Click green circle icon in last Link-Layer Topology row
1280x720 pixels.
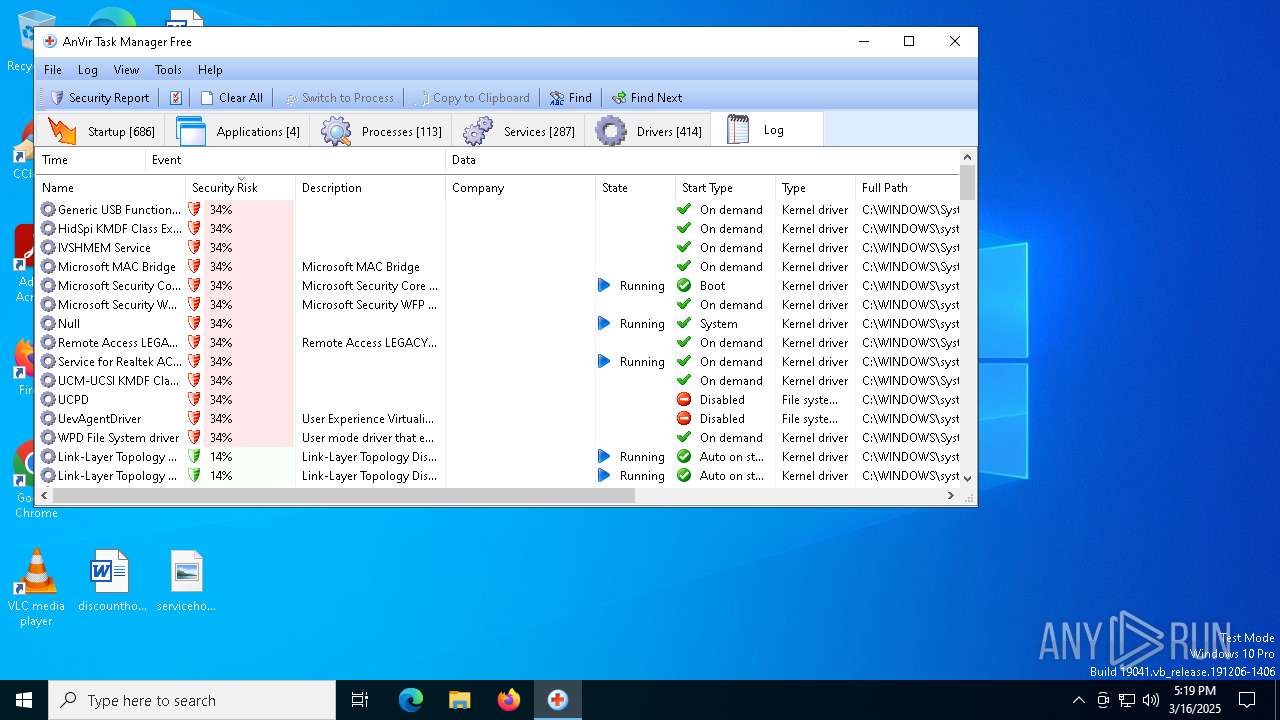tap(684, 476)
